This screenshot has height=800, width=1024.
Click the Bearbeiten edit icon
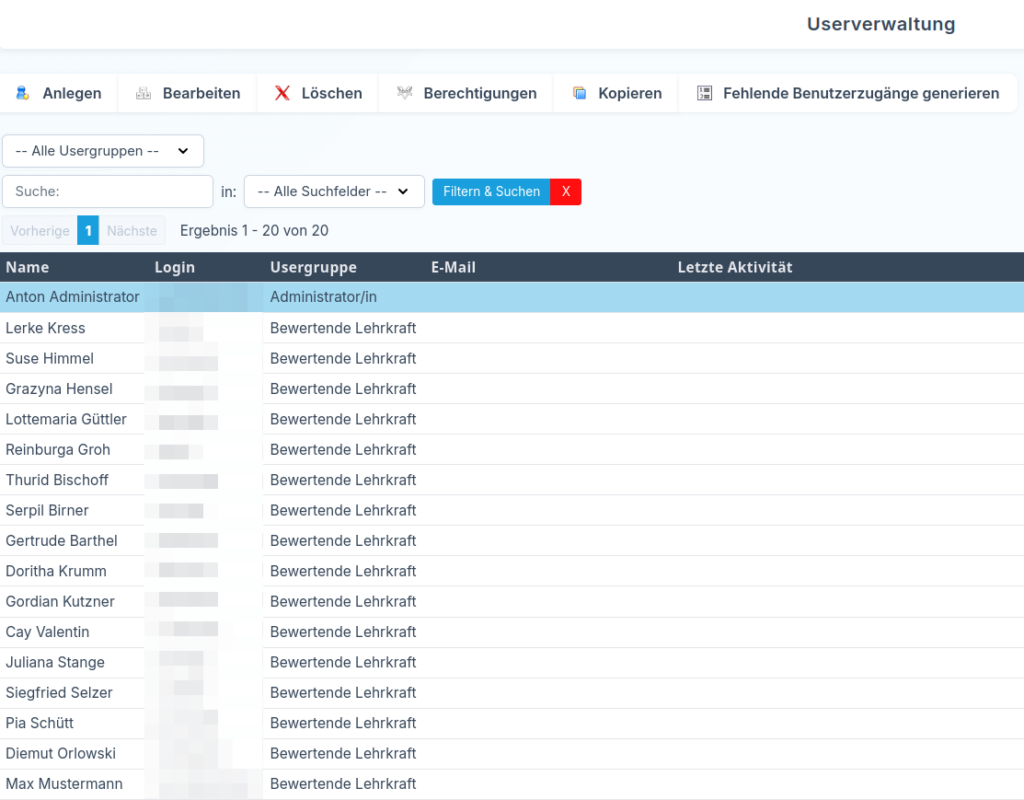(x=143, y=93)
